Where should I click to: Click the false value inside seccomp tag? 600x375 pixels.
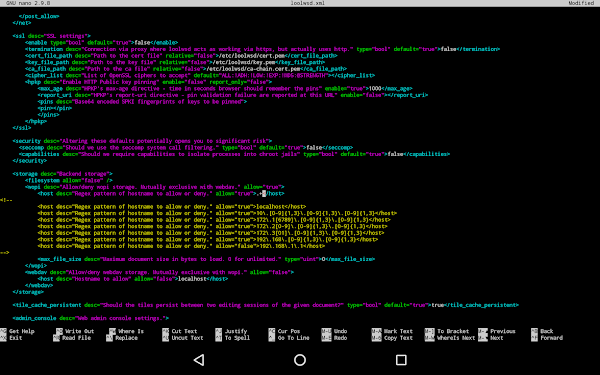314,147
